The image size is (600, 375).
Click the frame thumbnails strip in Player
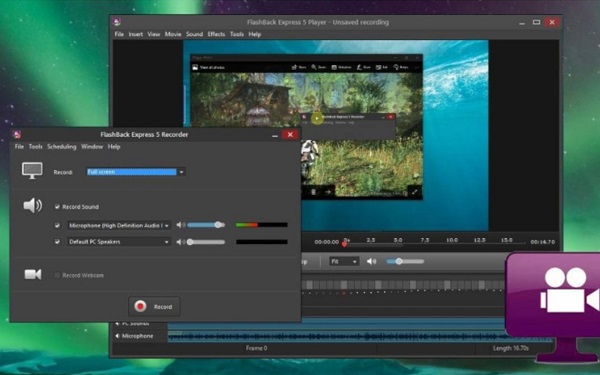coord(403,285)
